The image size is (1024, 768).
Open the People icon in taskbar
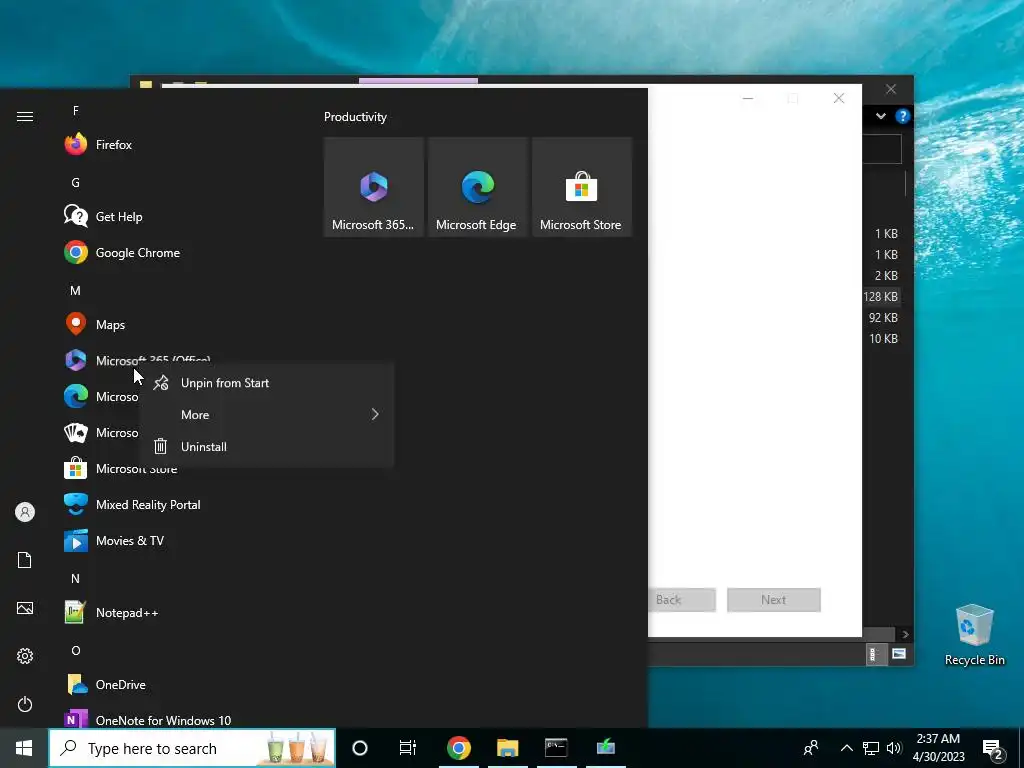pyautogui.click(x=811, y=748)
